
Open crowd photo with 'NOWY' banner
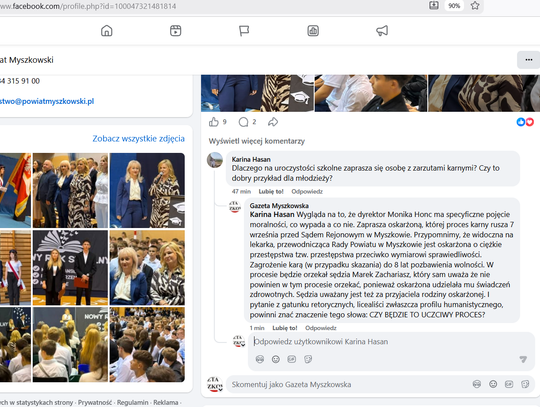(70, 345)
